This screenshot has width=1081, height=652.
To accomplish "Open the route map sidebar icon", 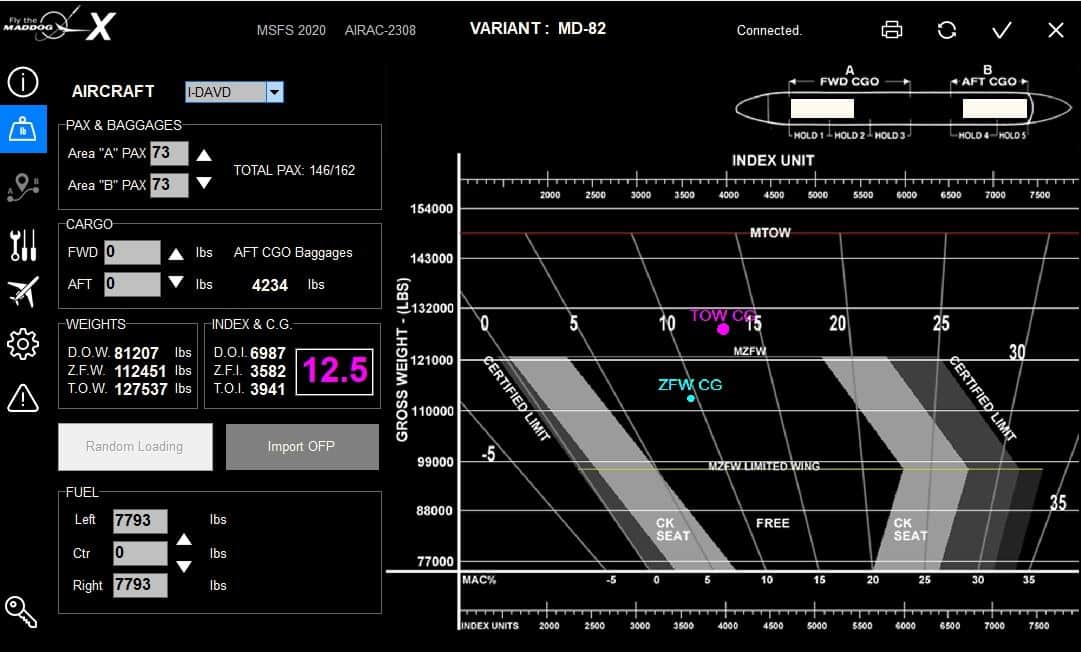I will (22, 187).
